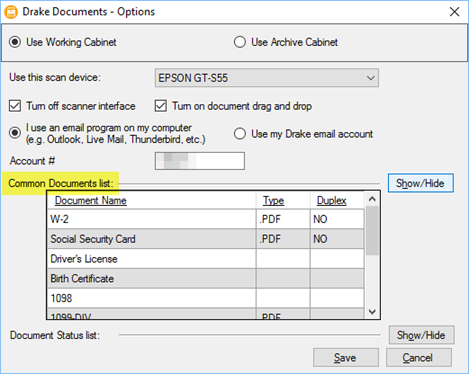469x374 pixels.
Task: Click the Drake Documents app icon in title bar
Action: [x=11, y=12]
